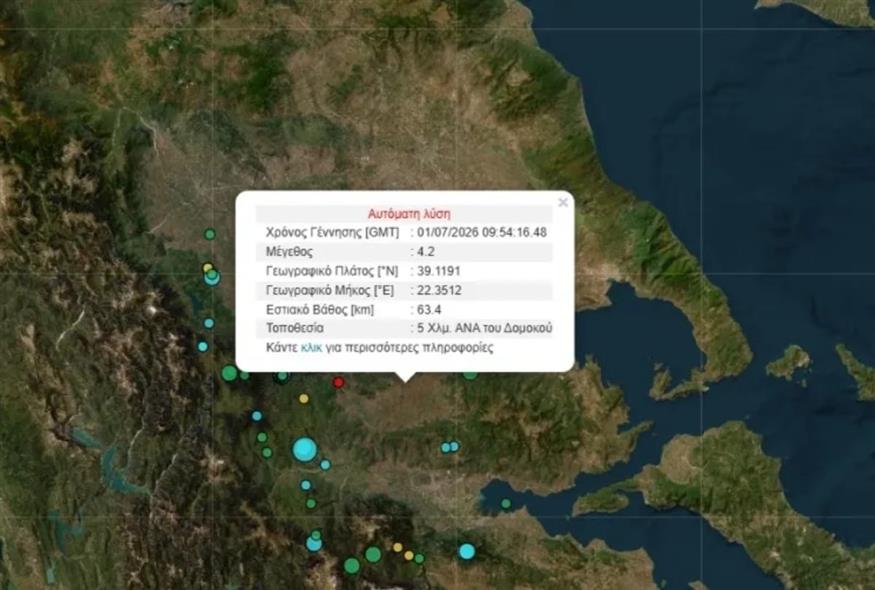The image size is (875, 590).
Task: Click the yellow marker below the red marker
Action: (x=304, y=399)
